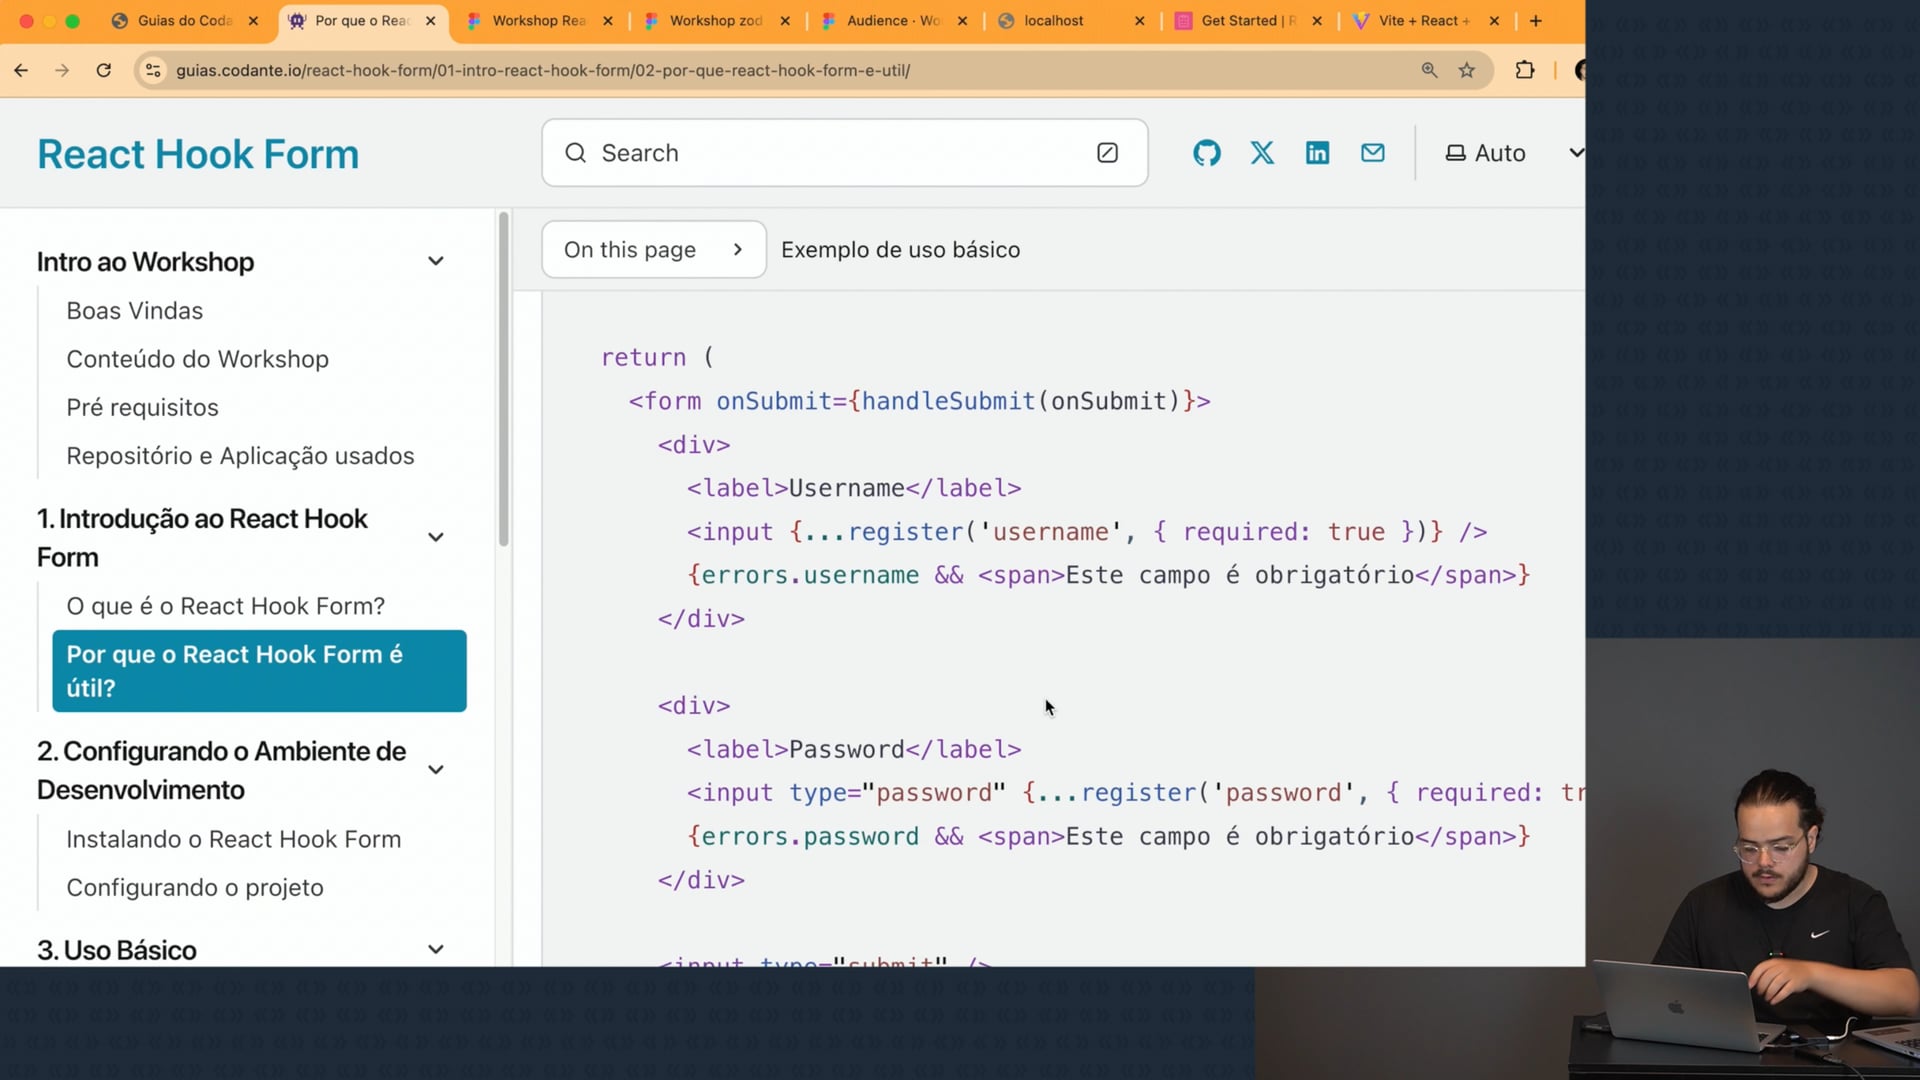Open the Pré requisitos page

tap(142, 408)
